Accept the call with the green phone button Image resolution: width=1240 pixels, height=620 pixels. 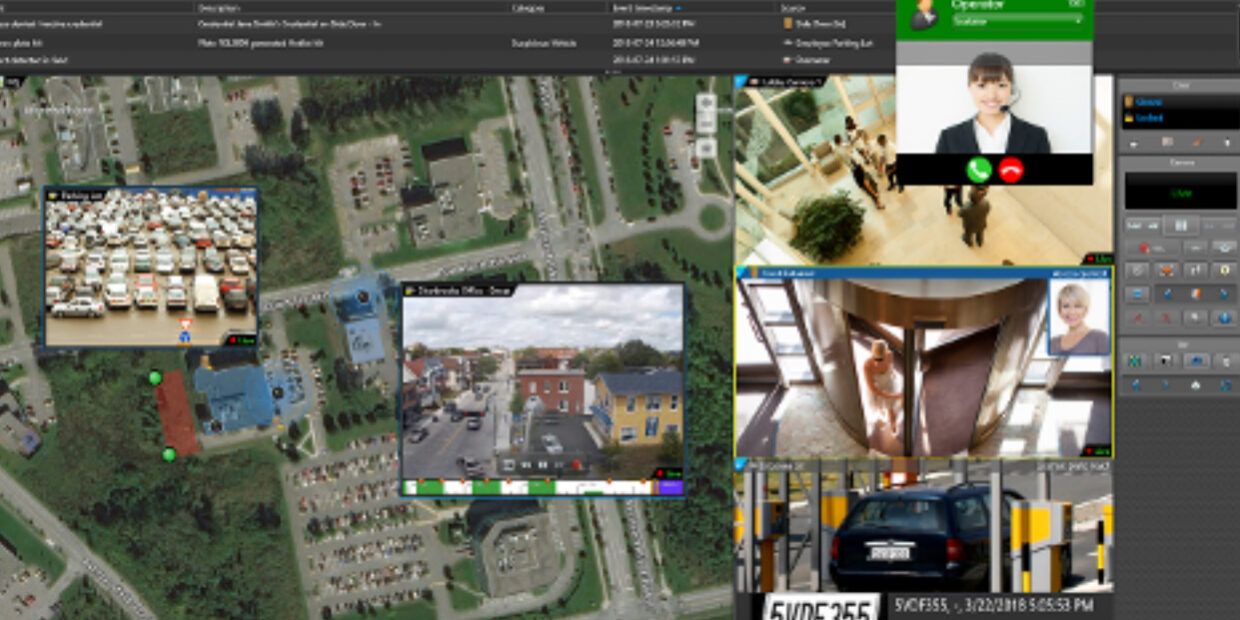point(978,169)
